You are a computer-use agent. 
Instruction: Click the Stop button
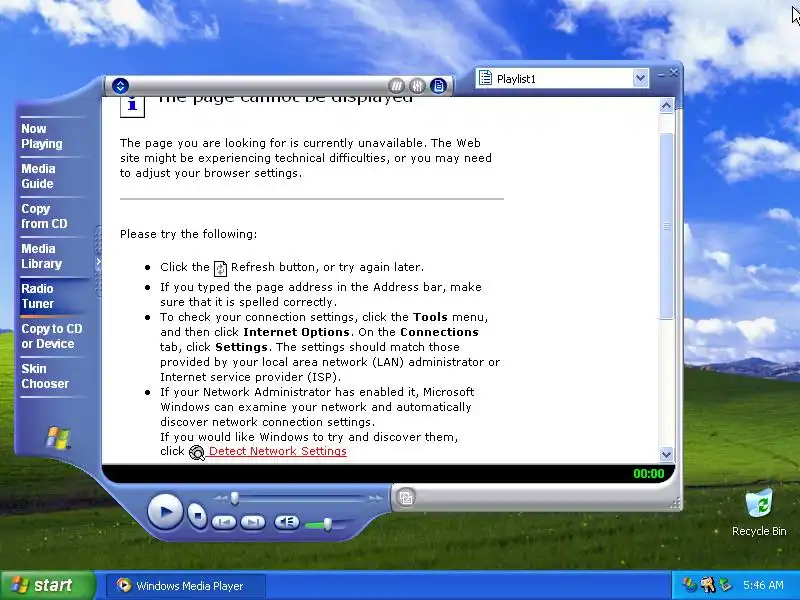point(197,515)
